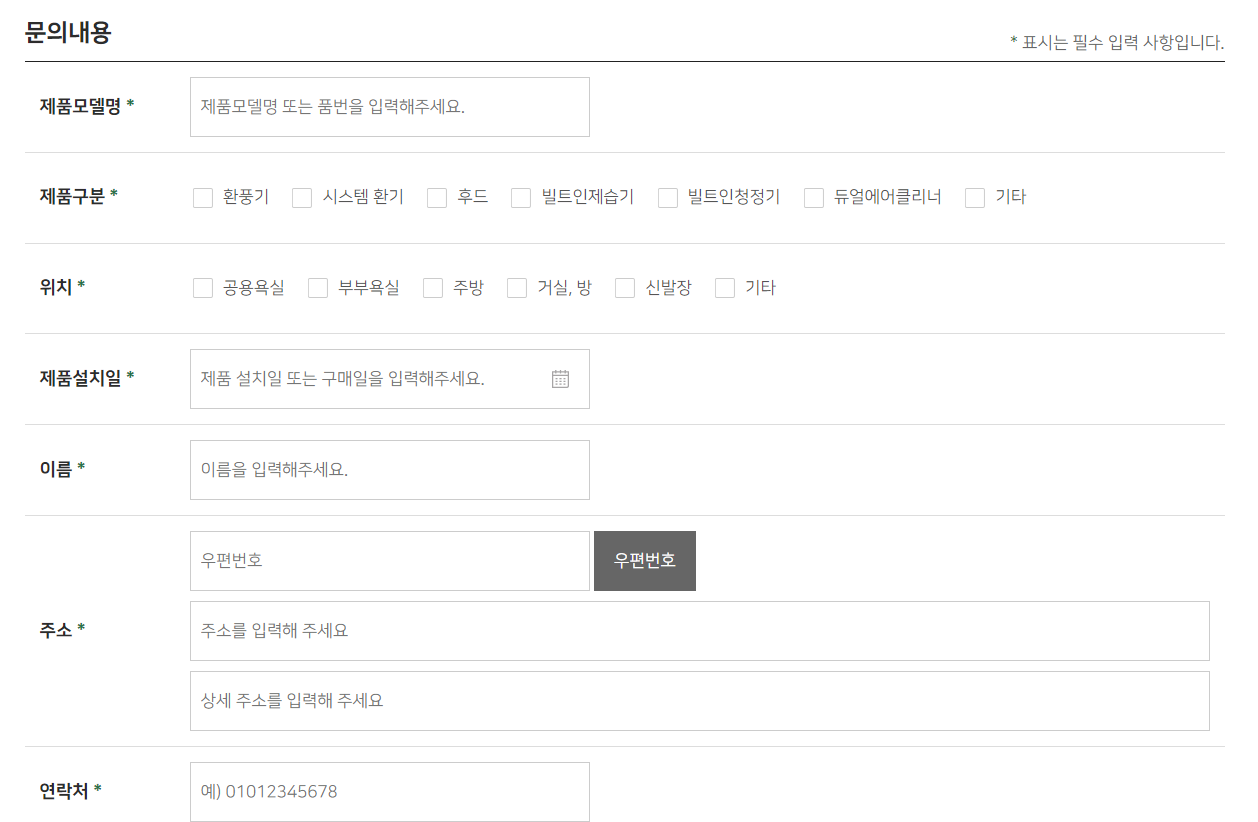This screenshot has width=1258, height=822.
Task: Click the main 주소 address input field
Action: pos(500,630)
